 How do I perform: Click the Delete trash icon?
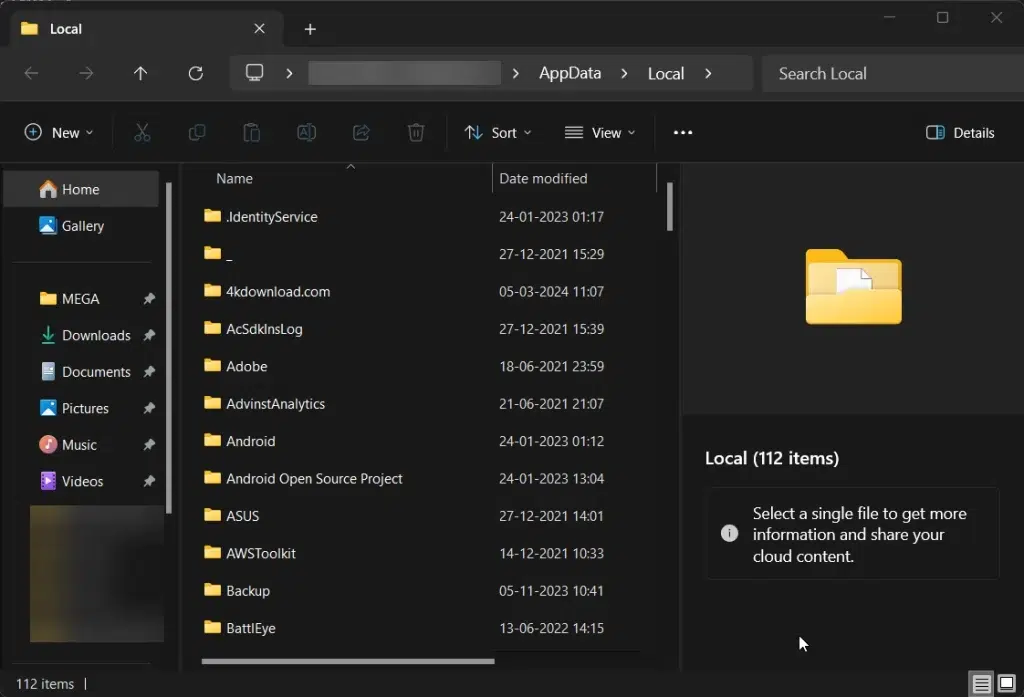pos(416,133)
